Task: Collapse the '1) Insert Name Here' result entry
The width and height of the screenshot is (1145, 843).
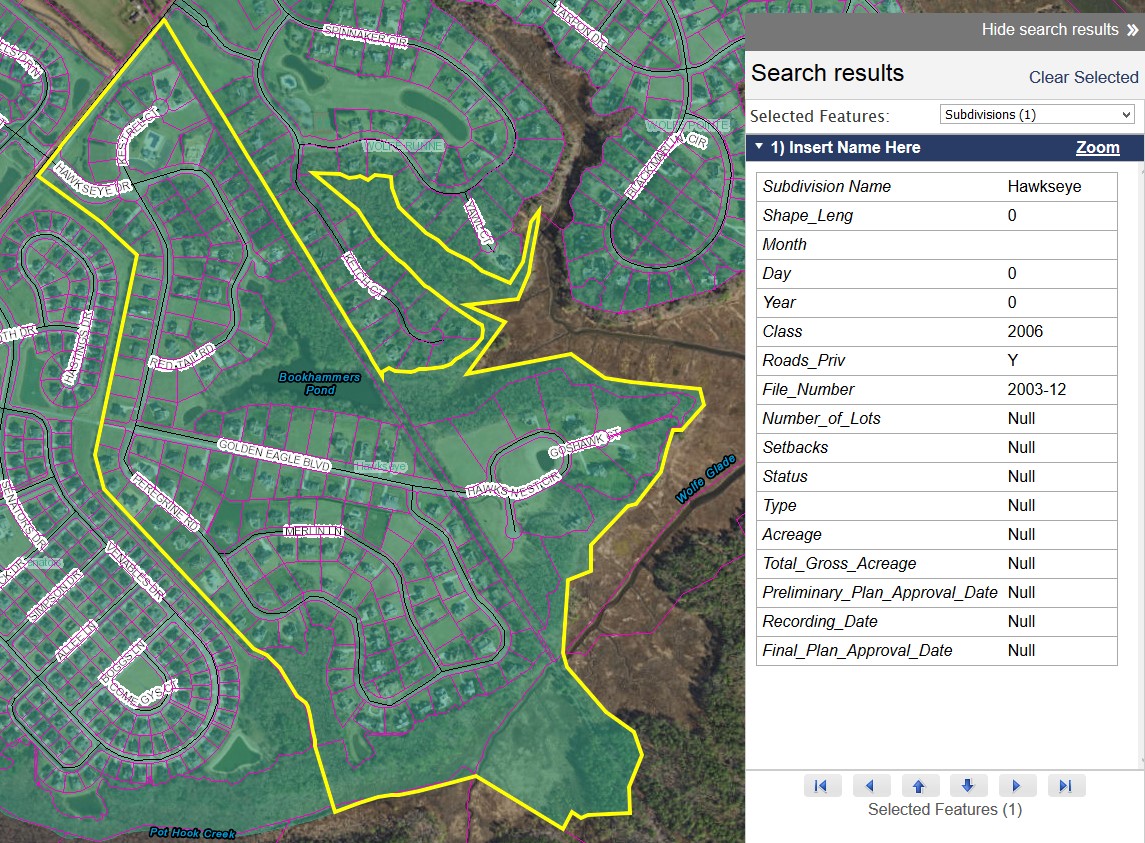Action: [x=759, y=147]
